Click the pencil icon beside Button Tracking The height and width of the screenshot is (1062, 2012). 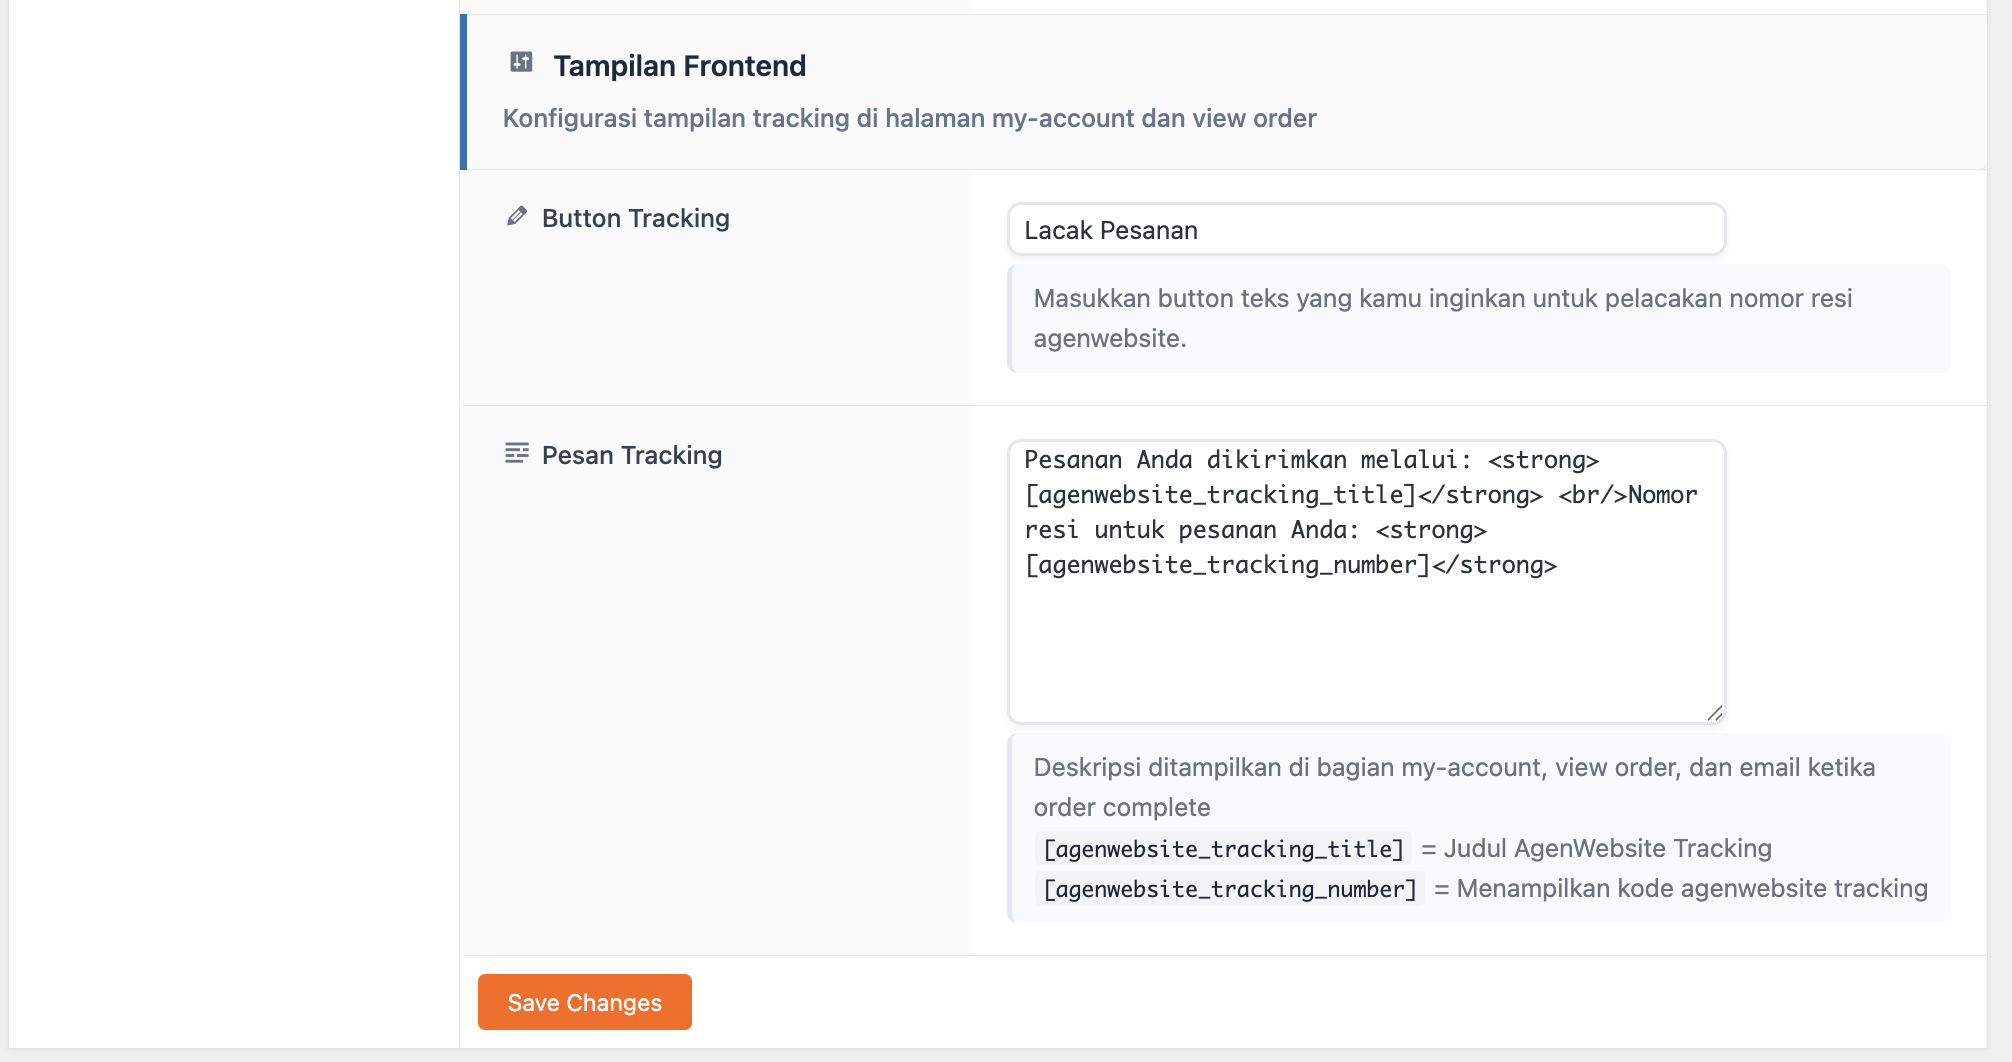517,216
